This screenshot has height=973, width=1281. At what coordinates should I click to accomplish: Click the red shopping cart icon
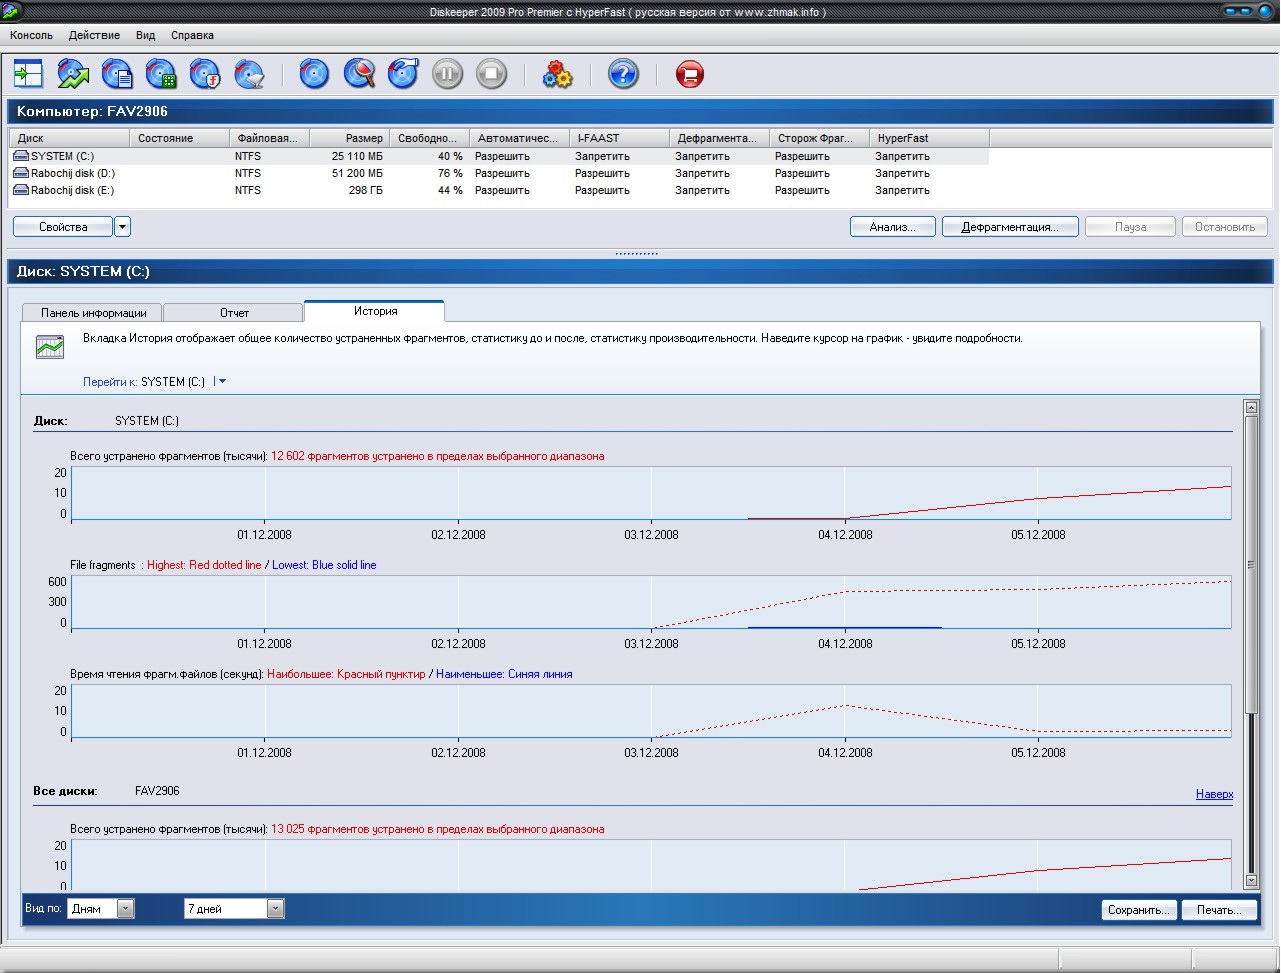689,74
